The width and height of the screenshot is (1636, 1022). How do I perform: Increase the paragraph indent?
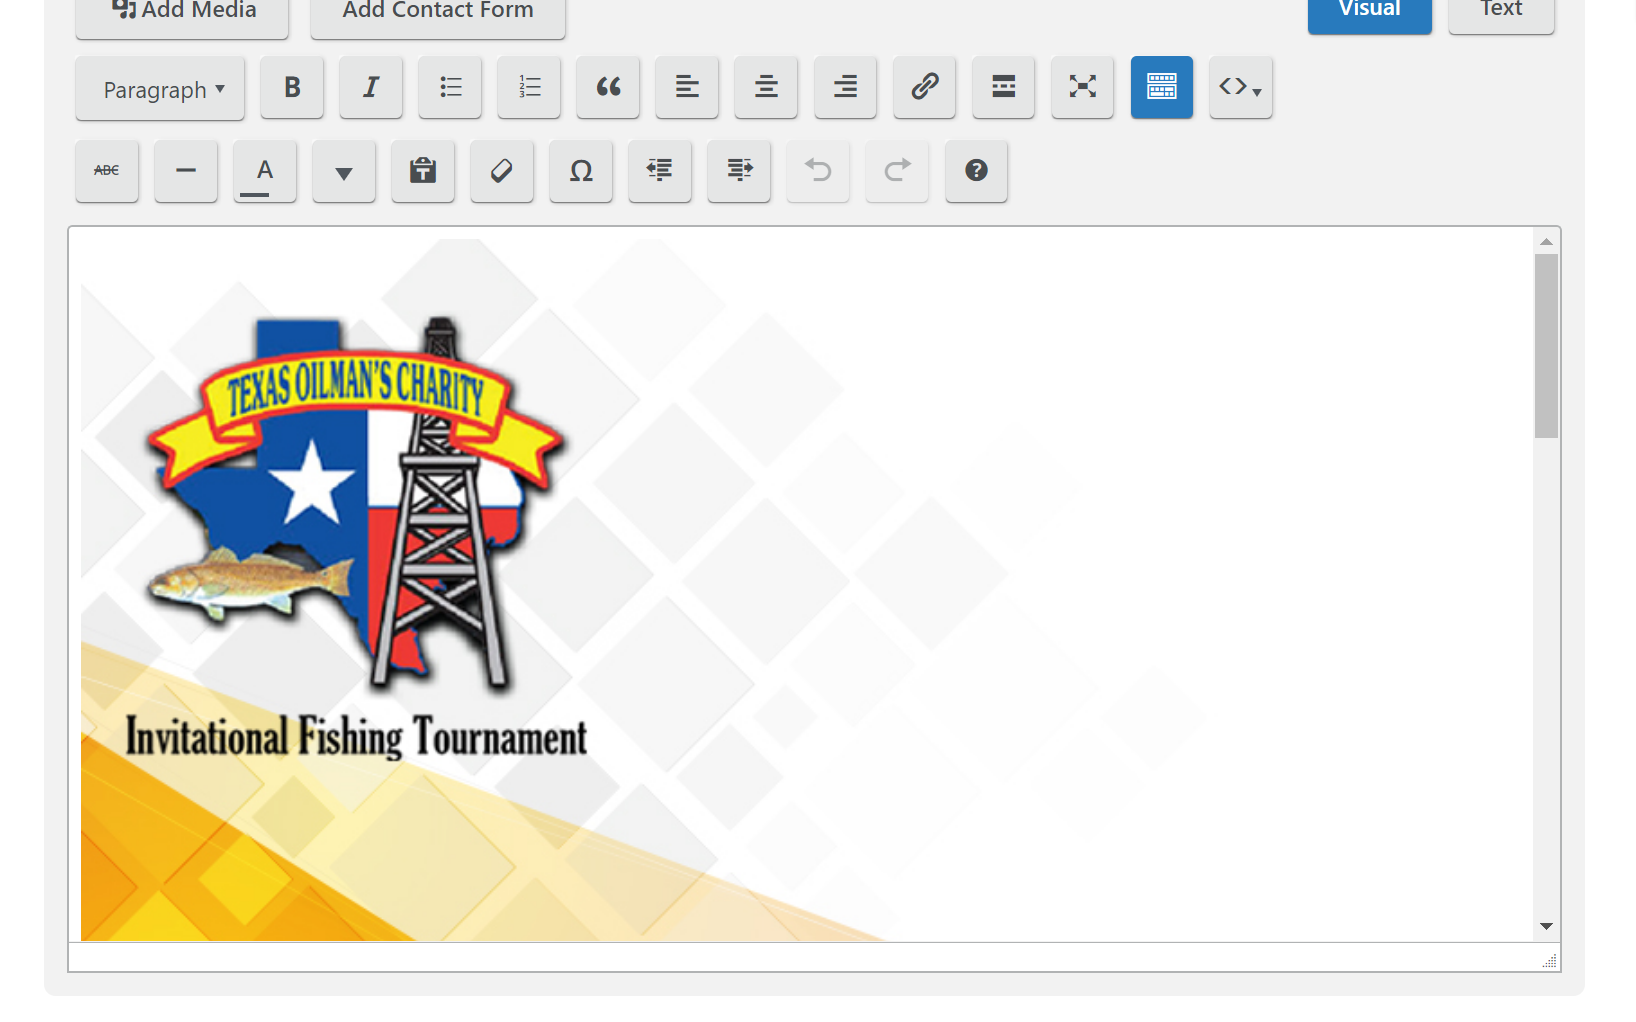(x=739, y=171)
